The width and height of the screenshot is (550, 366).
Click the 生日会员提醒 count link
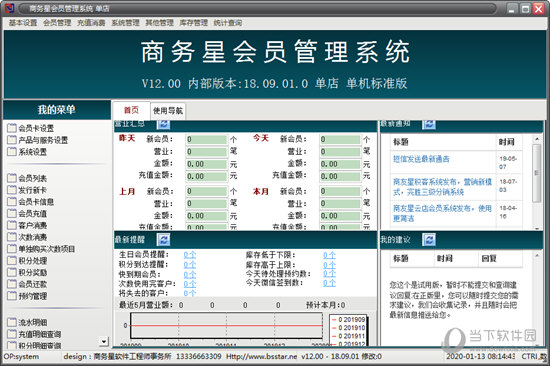190,255
